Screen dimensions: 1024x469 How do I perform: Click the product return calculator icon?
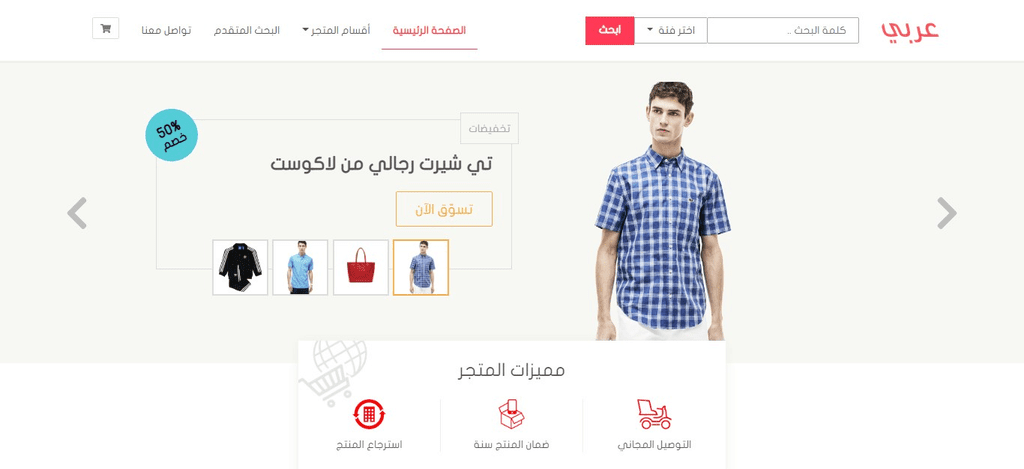(x=370, y=414)
